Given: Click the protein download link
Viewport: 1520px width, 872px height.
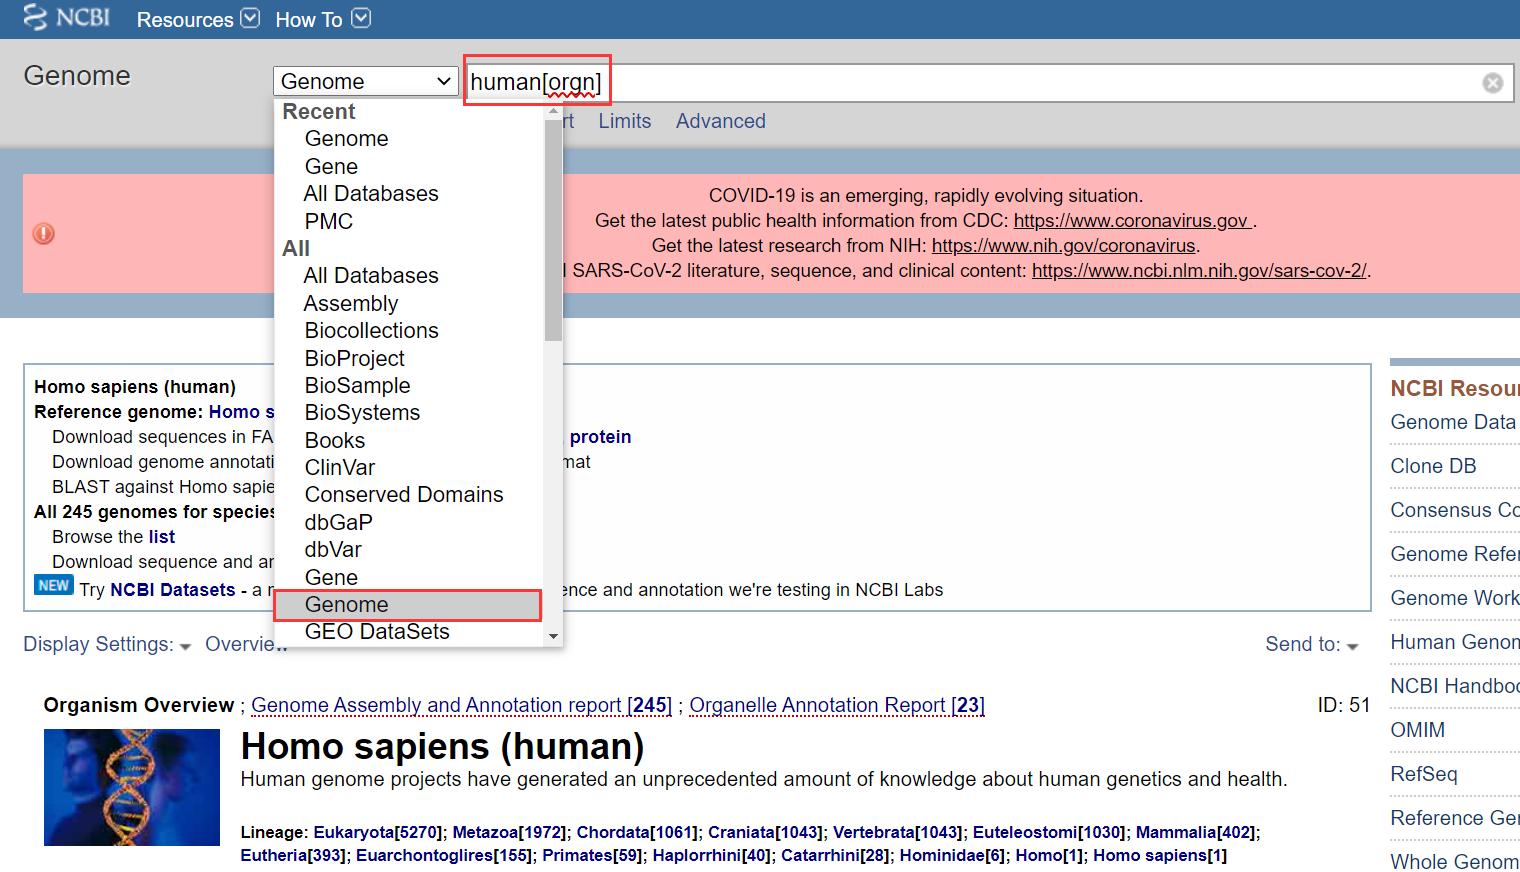Looking at the screenshot, I should [600, 437].
